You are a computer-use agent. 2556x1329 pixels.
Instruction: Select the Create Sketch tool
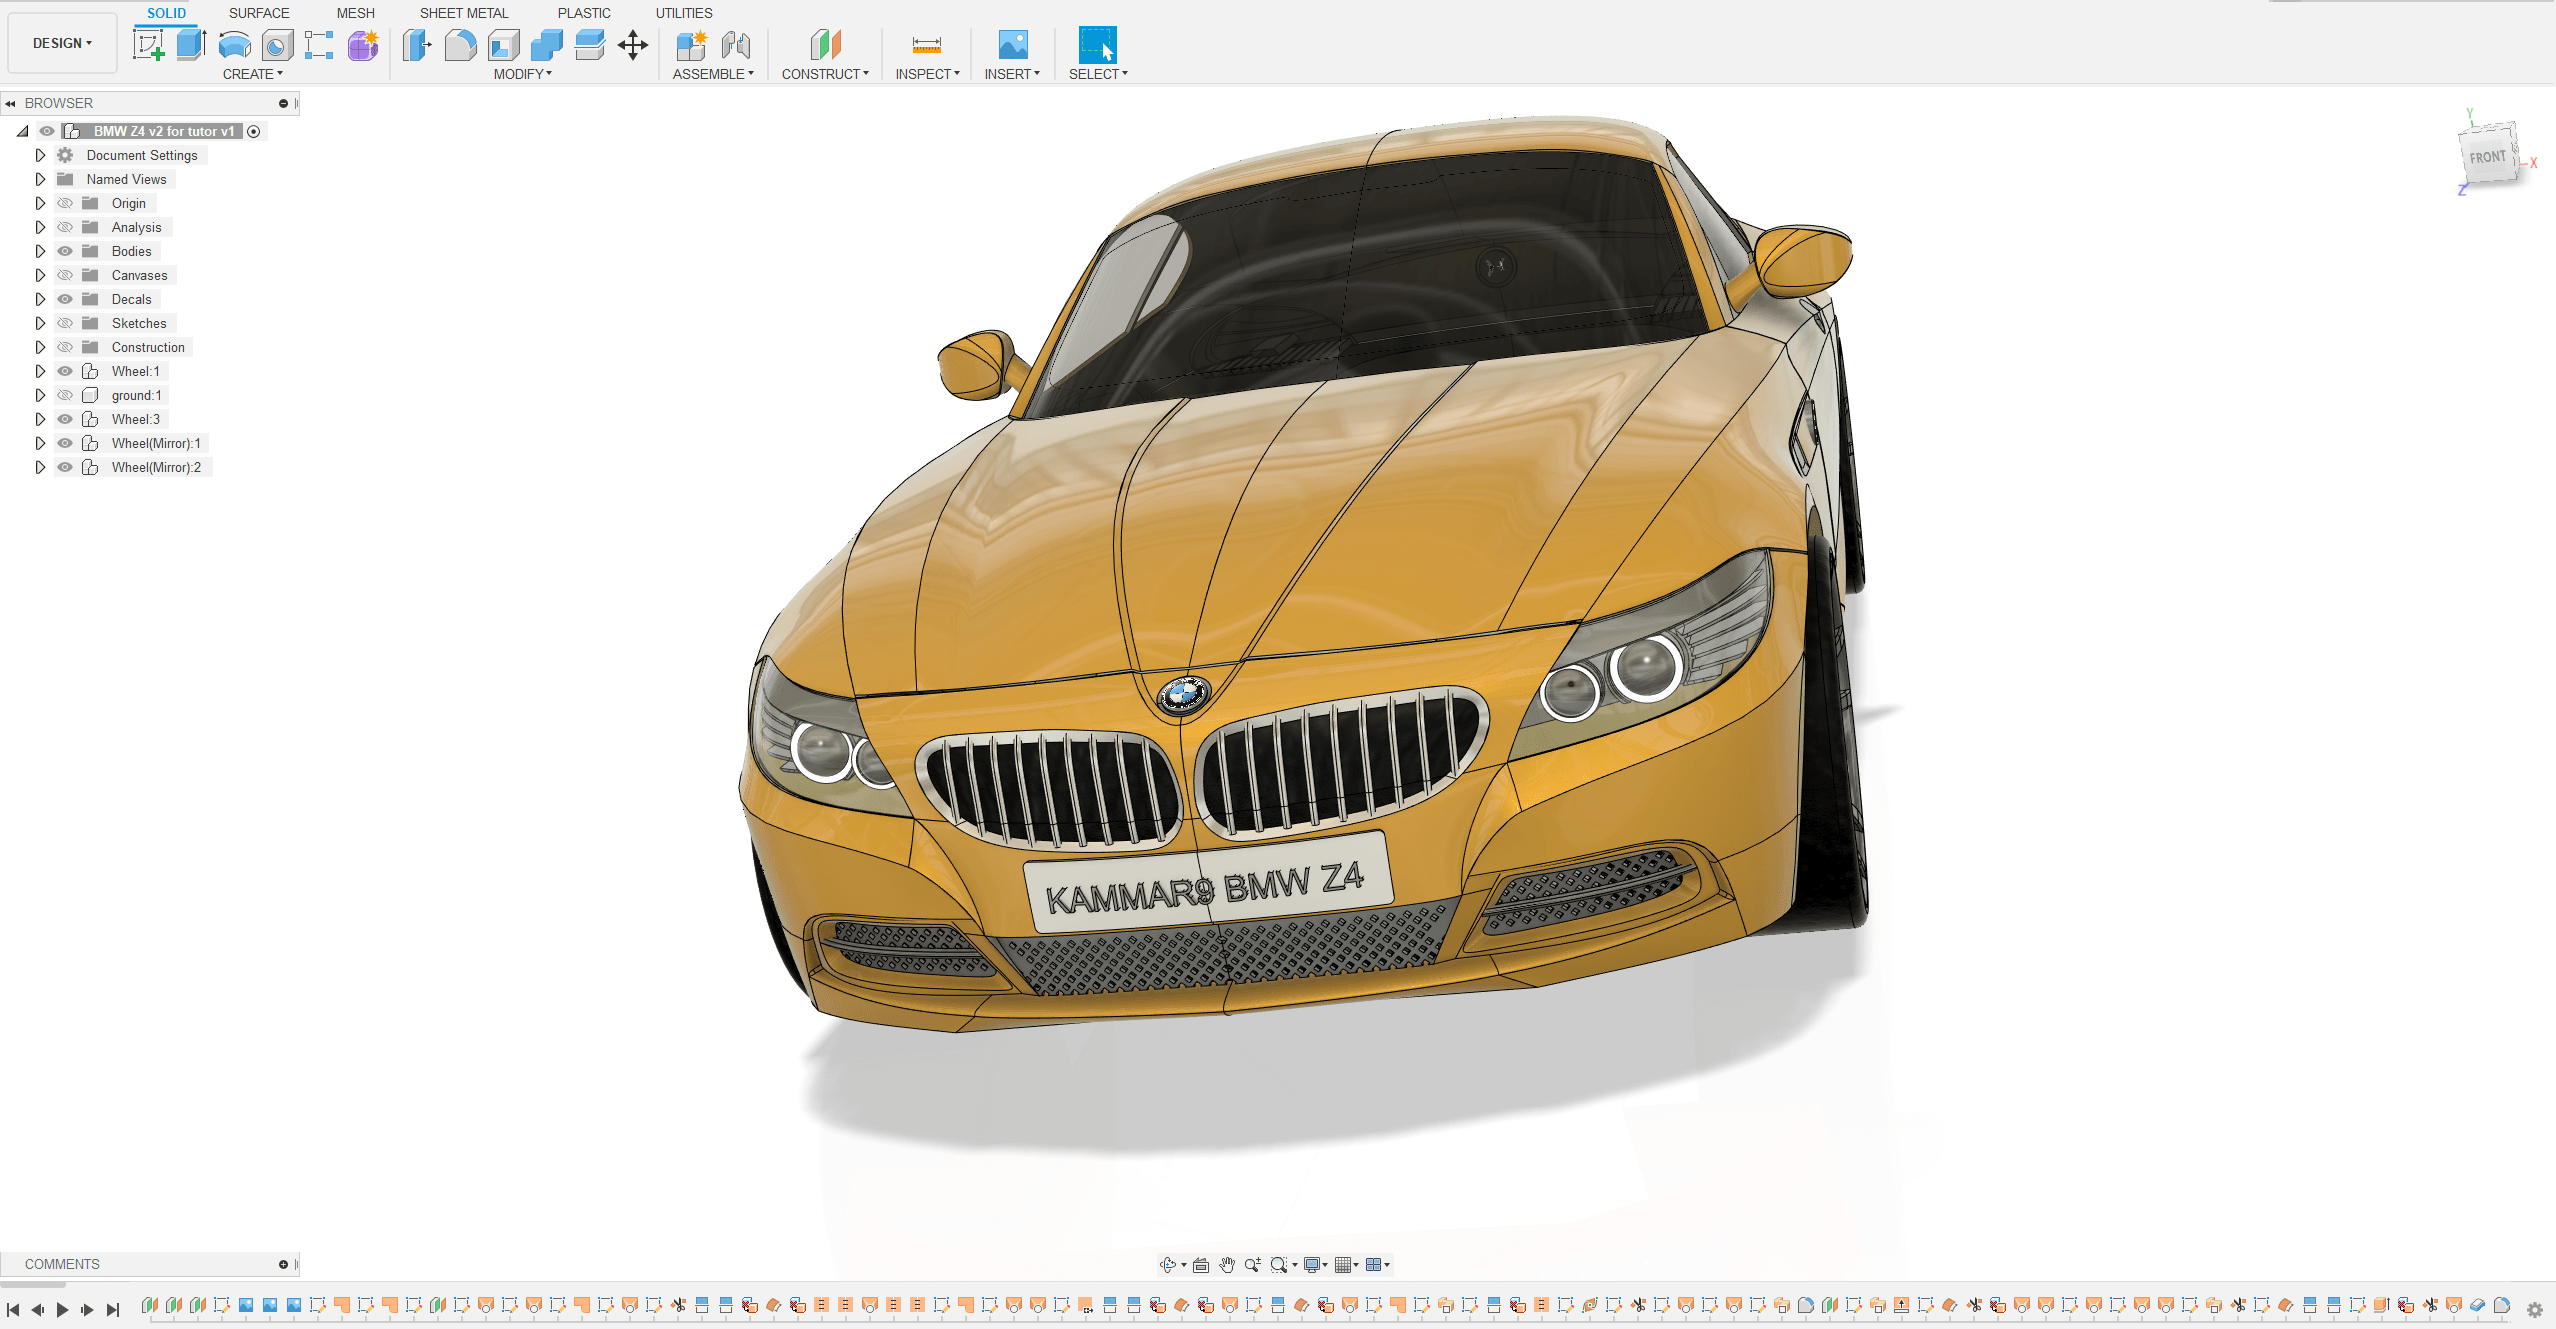coord(148,45)
